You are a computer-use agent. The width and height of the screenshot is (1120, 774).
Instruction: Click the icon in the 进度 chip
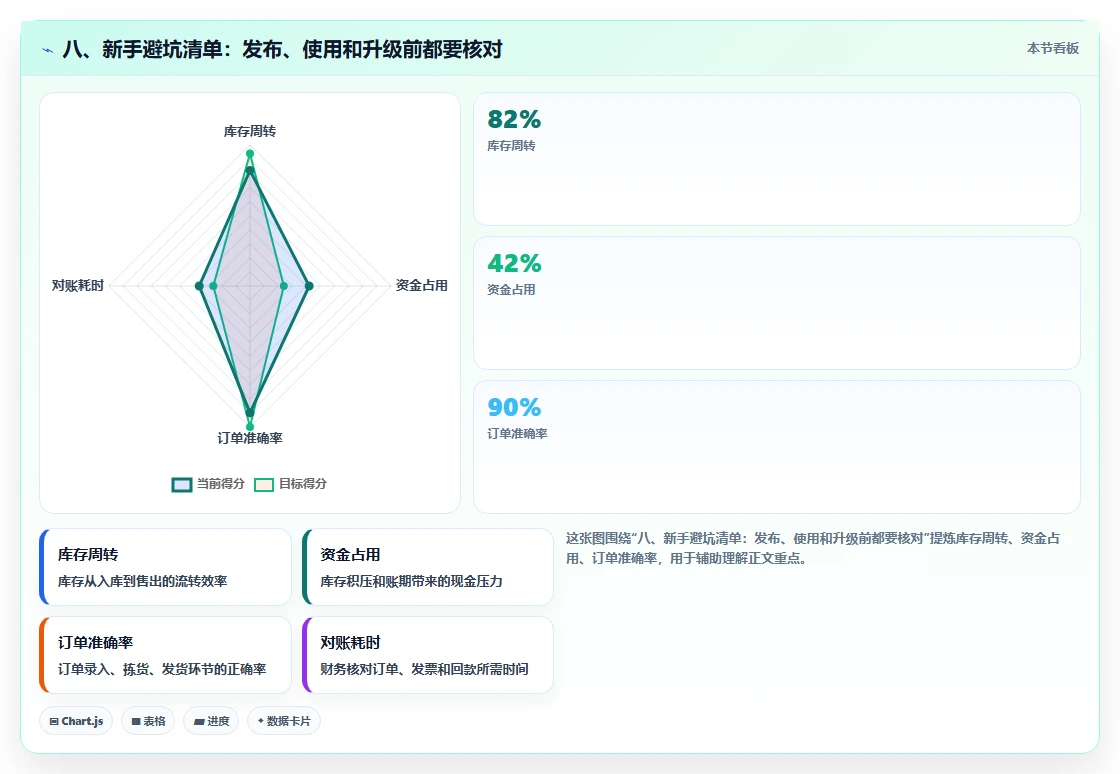point(199,722)
